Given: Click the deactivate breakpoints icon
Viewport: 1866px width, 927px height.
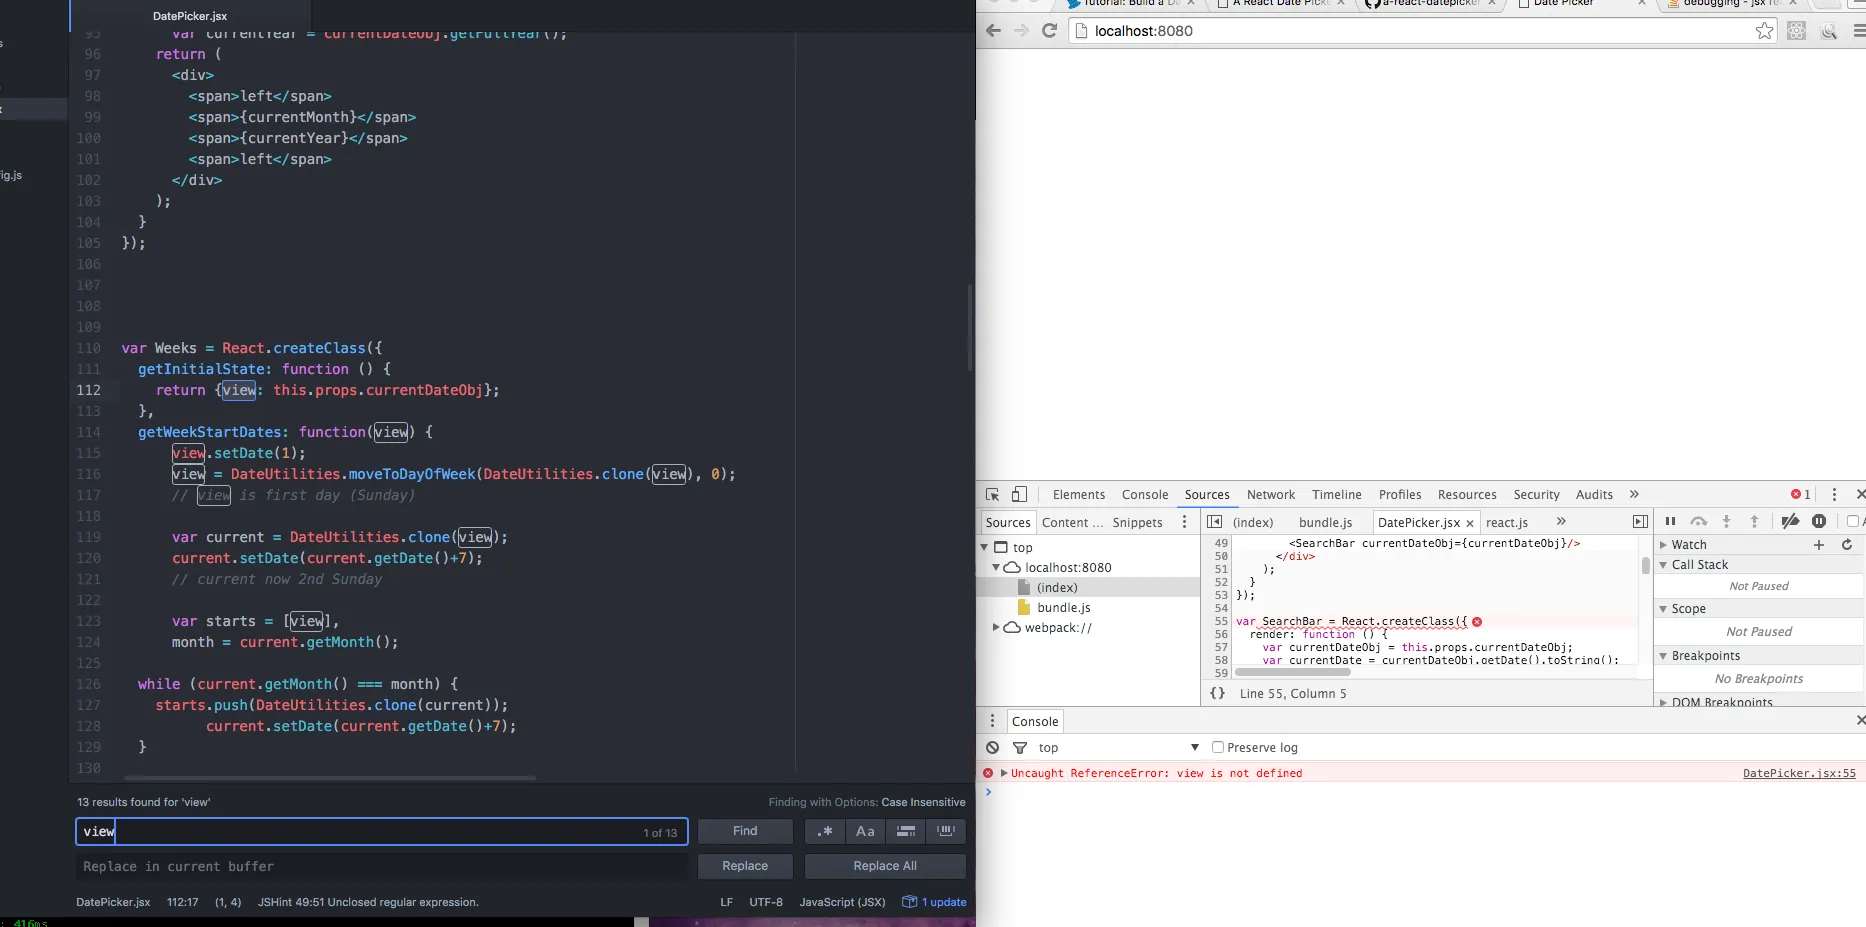Looking at the screenshot, I should (x=1790, y=521).
